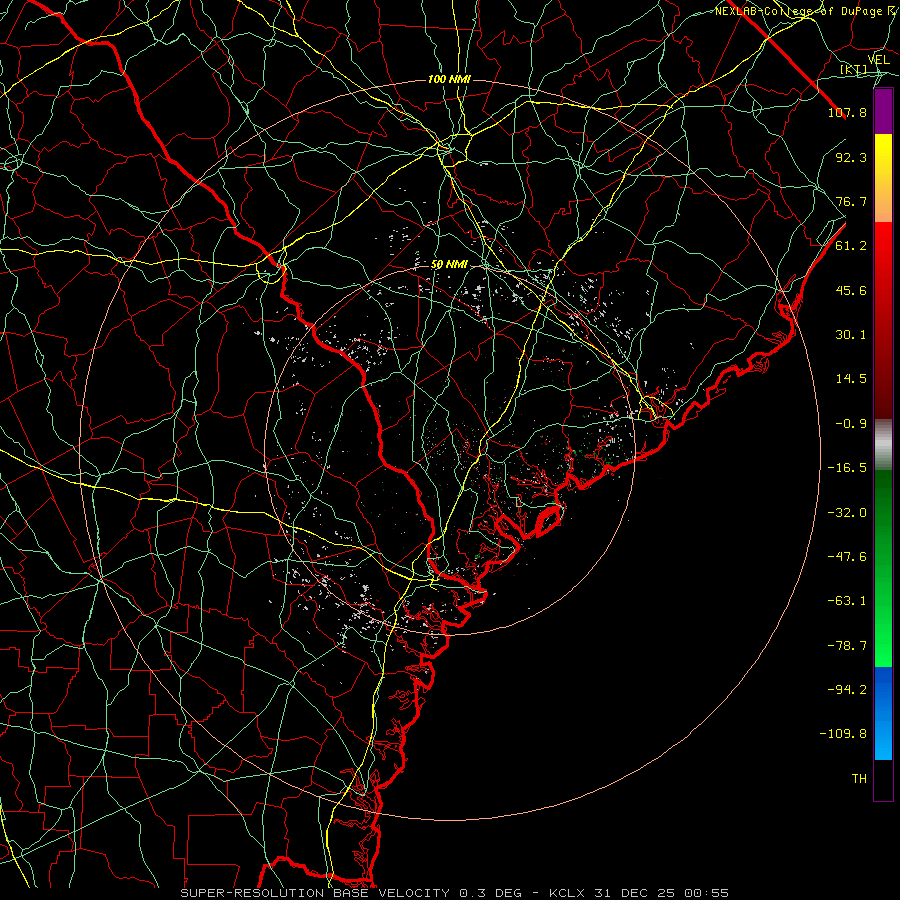Viewport: 900px width, 900px height.
Task: Click the "100 NMI" range ring label
Action: 449,79
